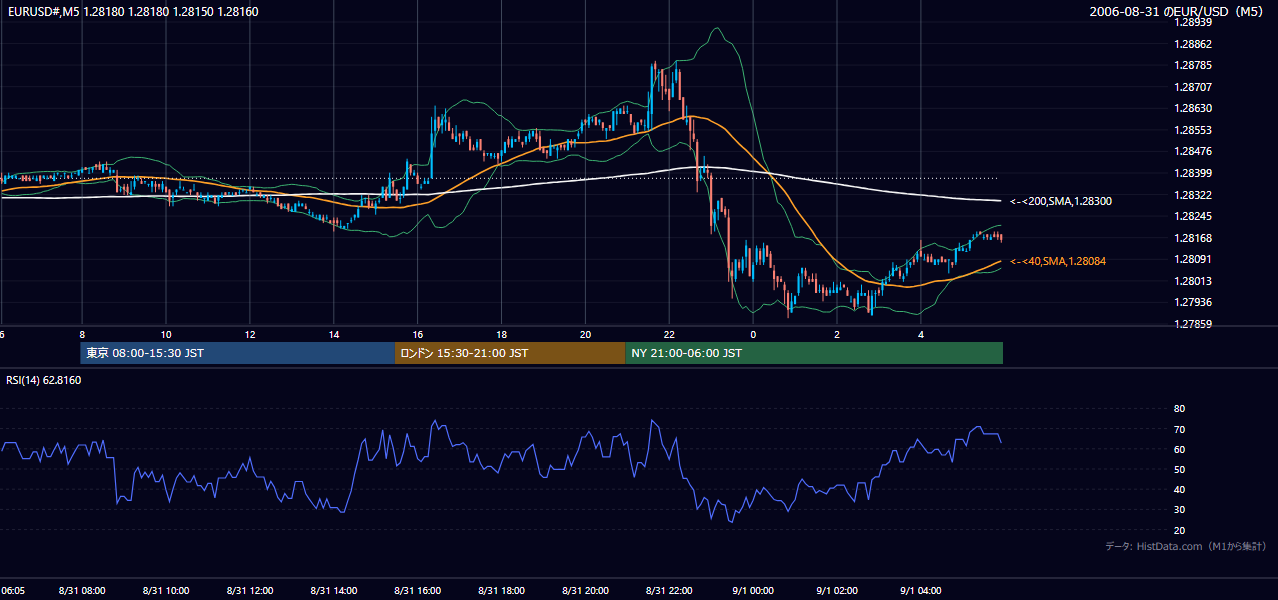Select the 2006-08-31 EUR/USD (M5) chart title

1178,11
